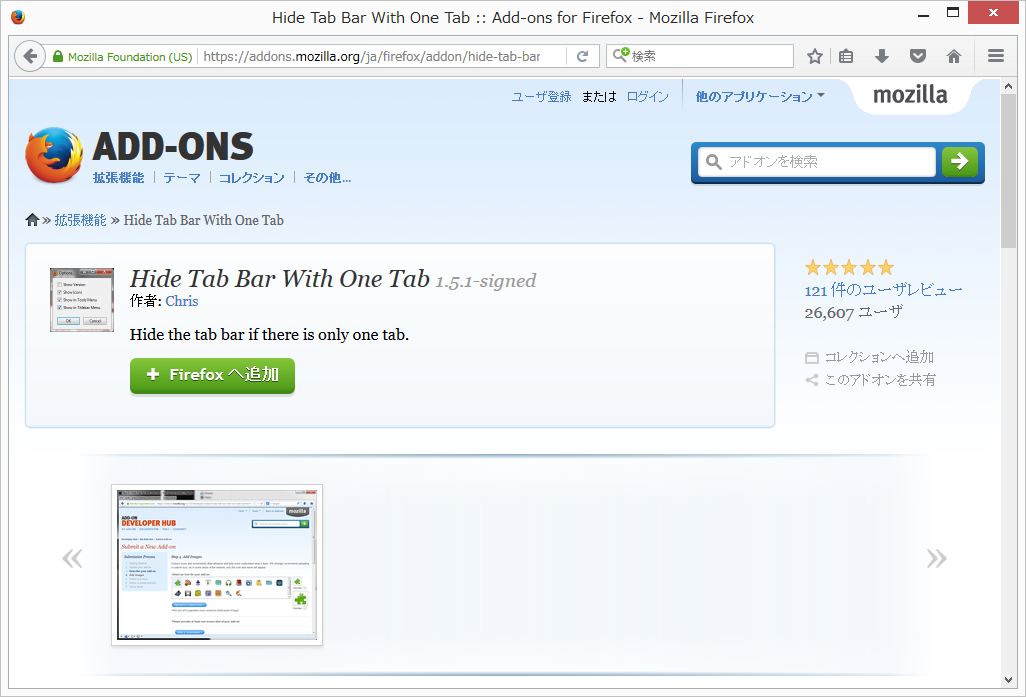Save this page to Pocket
Image resolution: width=1026 pixels, height=697 pixels.
(918, 56)
